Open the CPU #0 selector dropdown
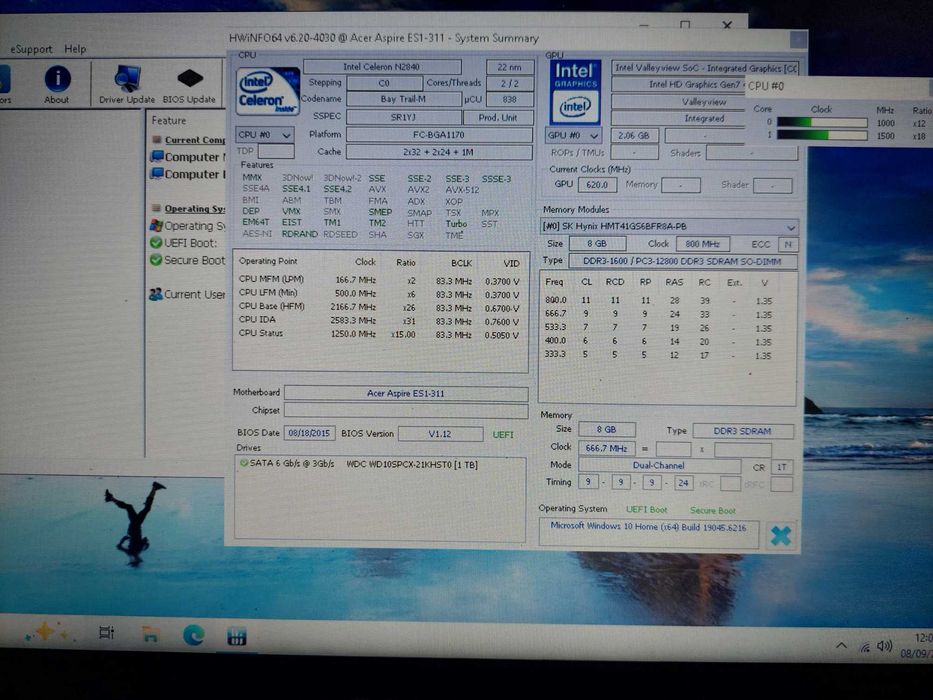This screenshot has width=933, height=700. (x=264, y=135)
